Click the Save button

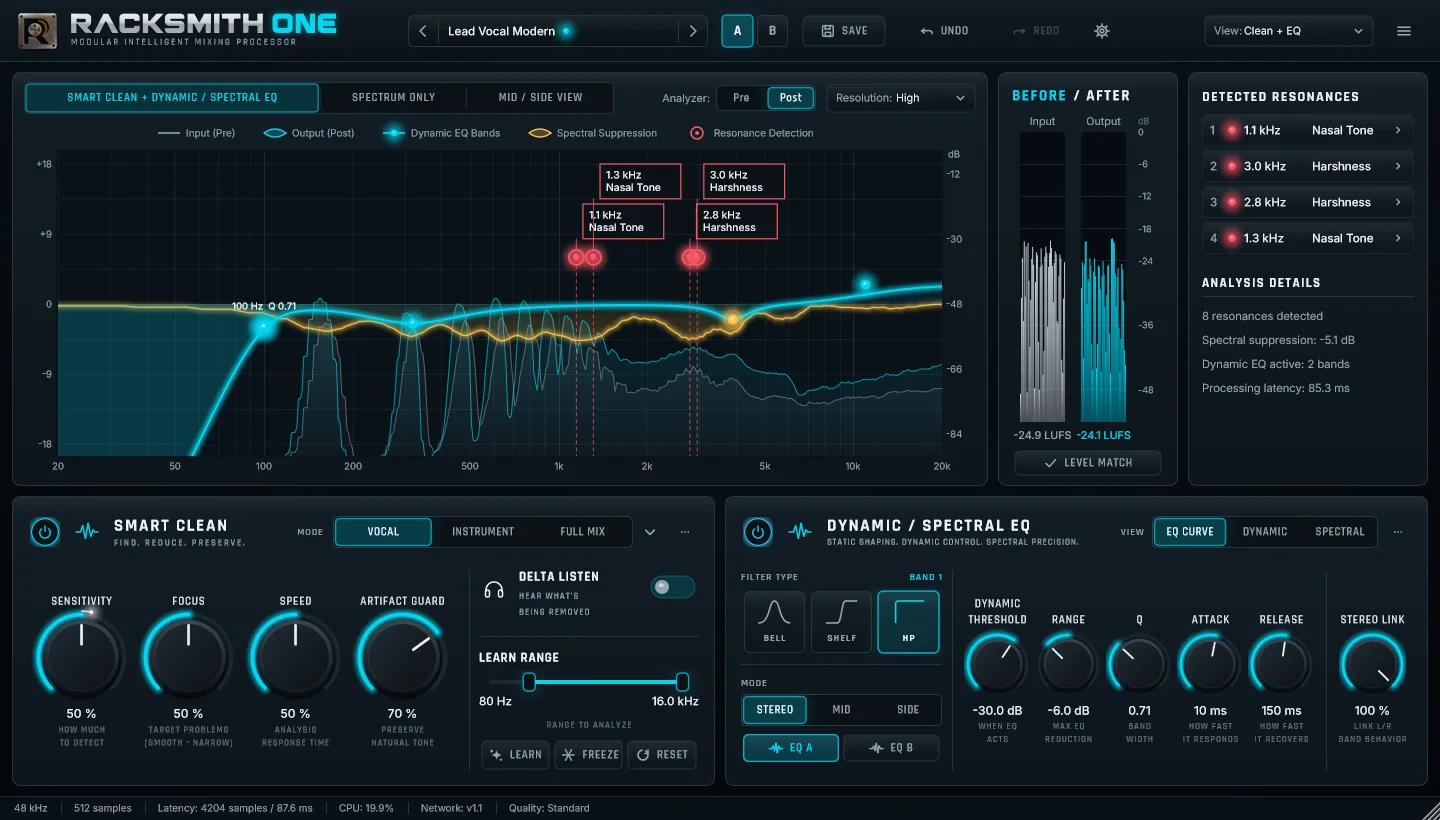tap(844, 31)
